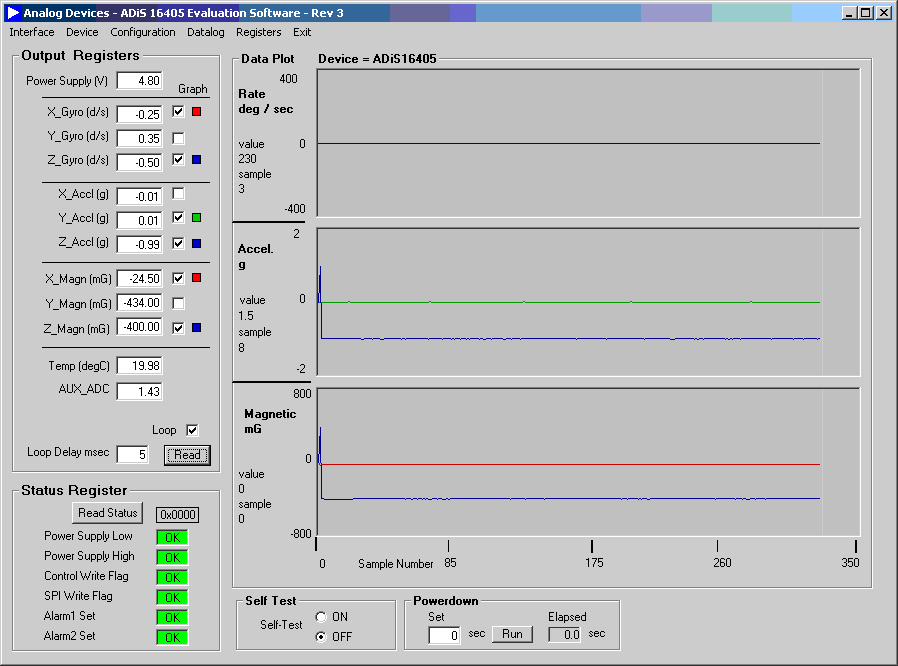Uncheck the X_Gyro graph checkbox
The image size is (898, 666).
tap(178, 111)
